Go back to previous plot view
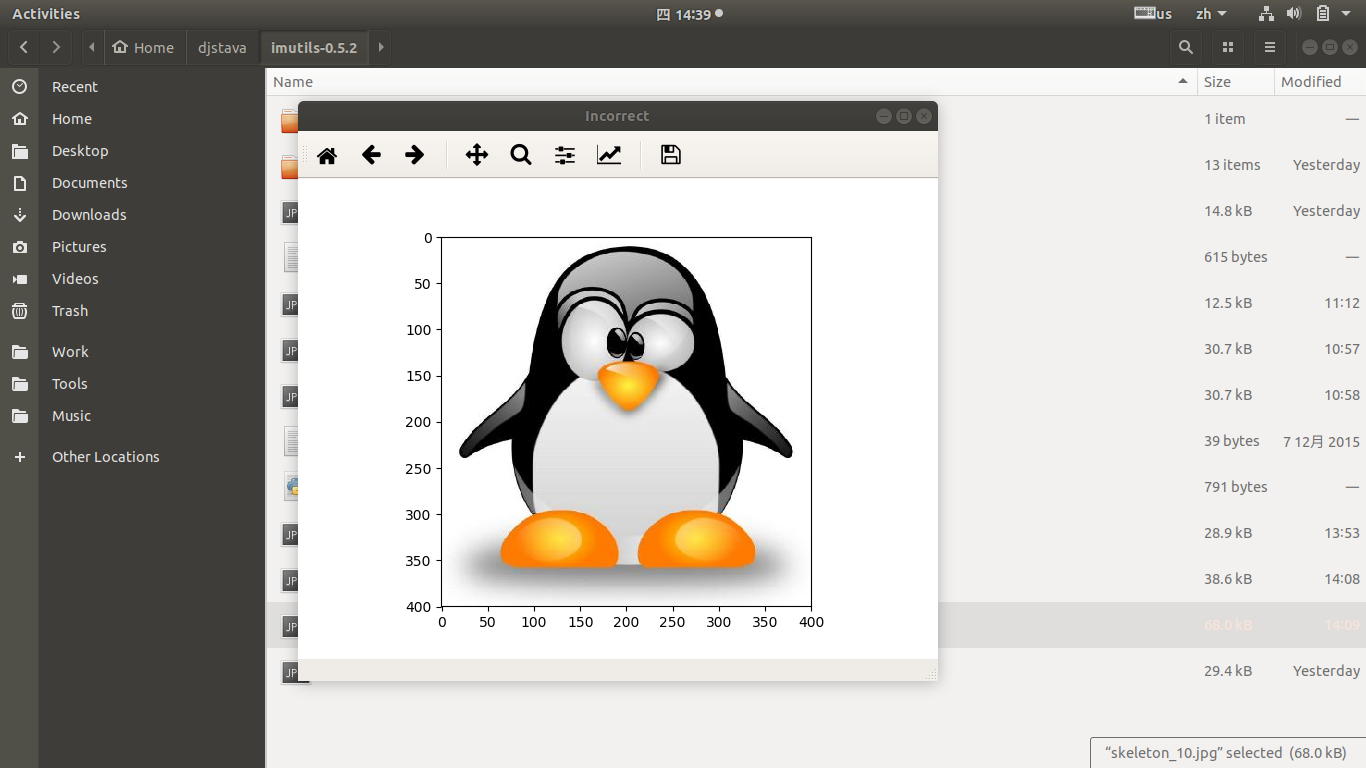Screen dimensions: 1366x768 (371, 155)
